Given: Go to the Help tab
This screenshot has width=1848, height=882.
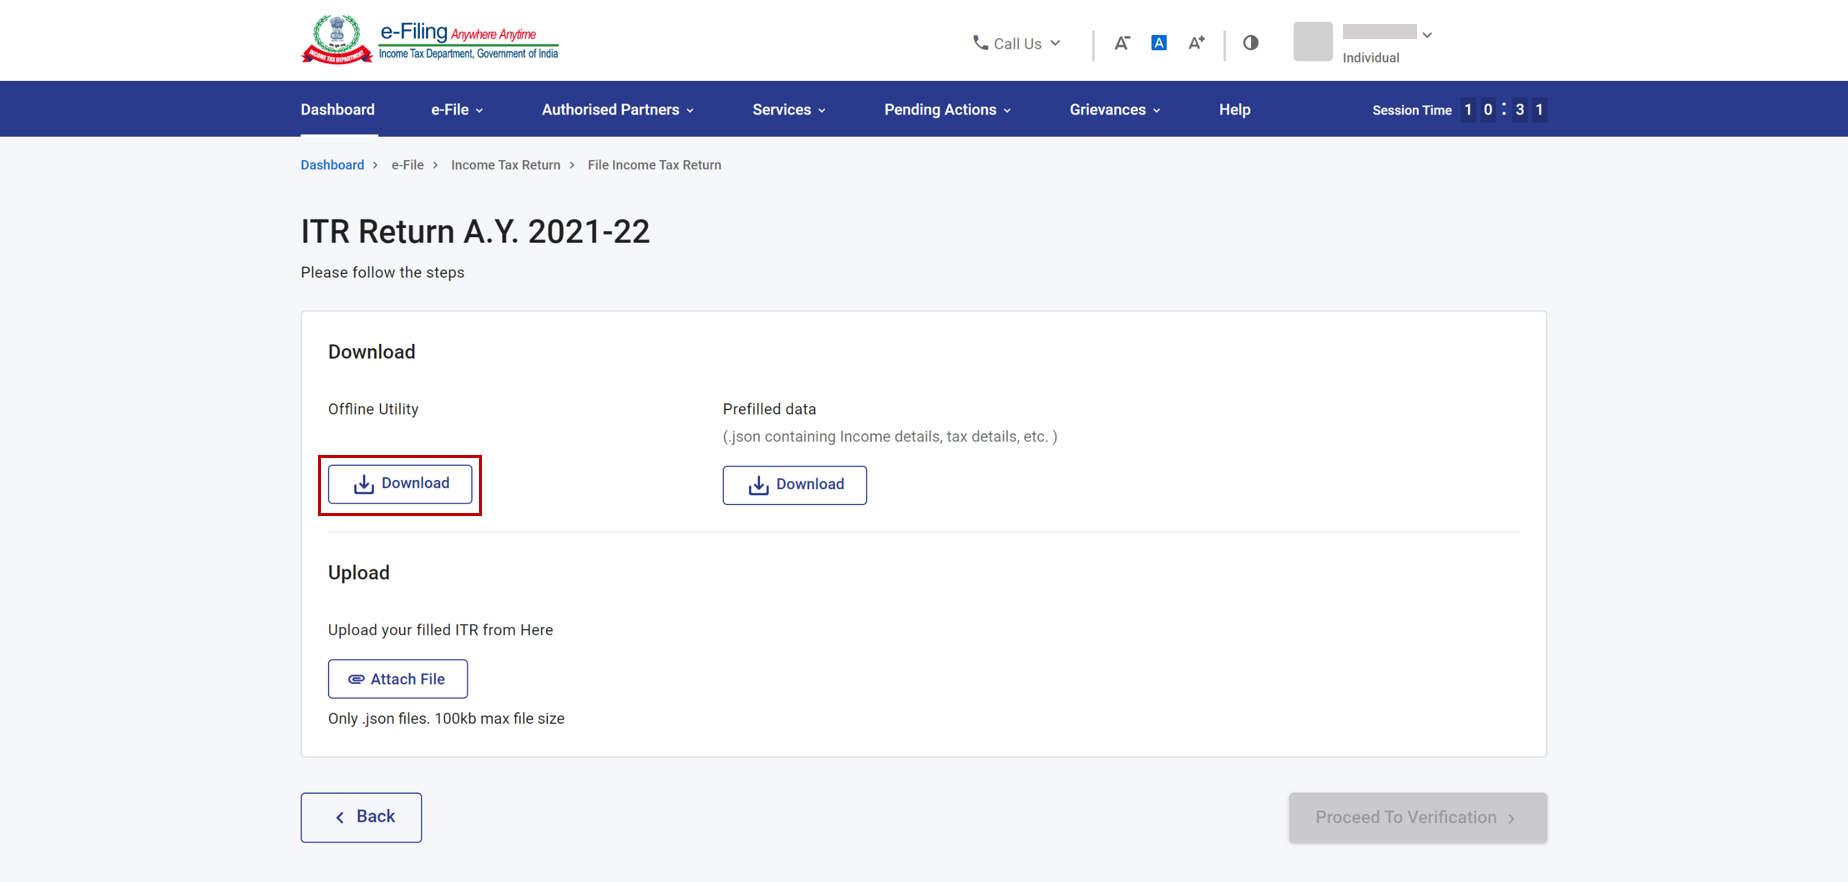Looking at the screenshot, I should (1234, 110).
